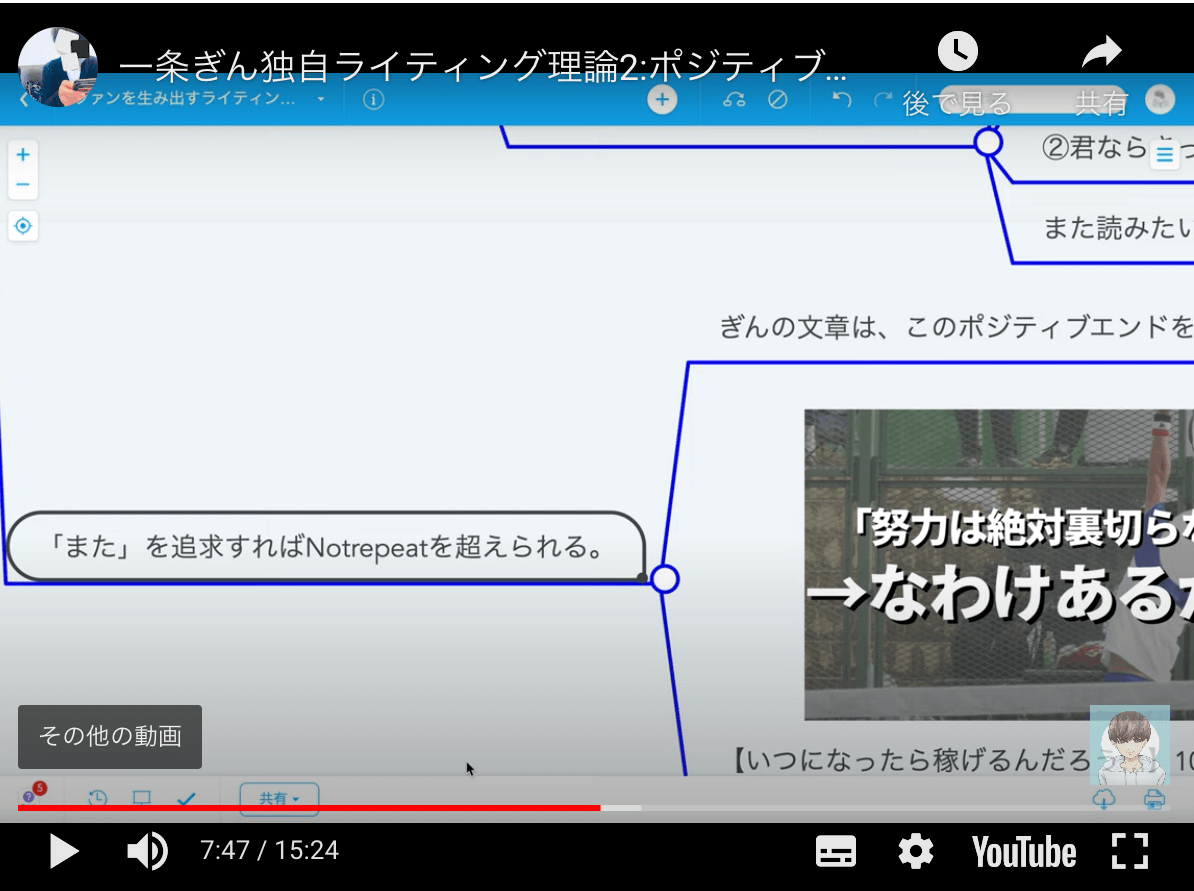This screenshot has height=891, width=1194.
Task: Click the Watch later clock icon
Action: (x=957, y=52)
